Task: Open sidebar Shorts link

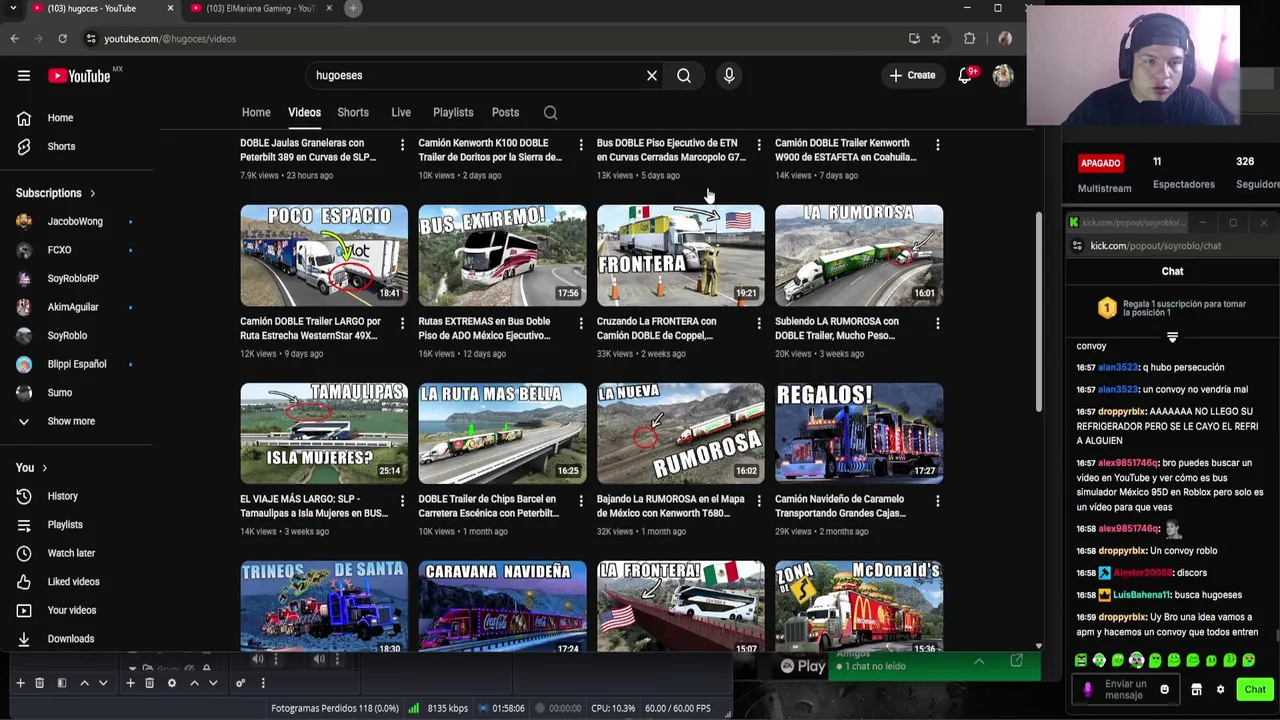Action: pos(61,146)
